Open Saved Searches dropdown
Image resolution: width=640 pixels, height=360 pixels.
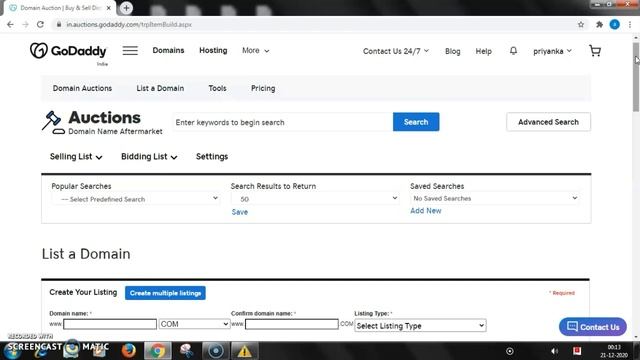(x=495, y=198)
